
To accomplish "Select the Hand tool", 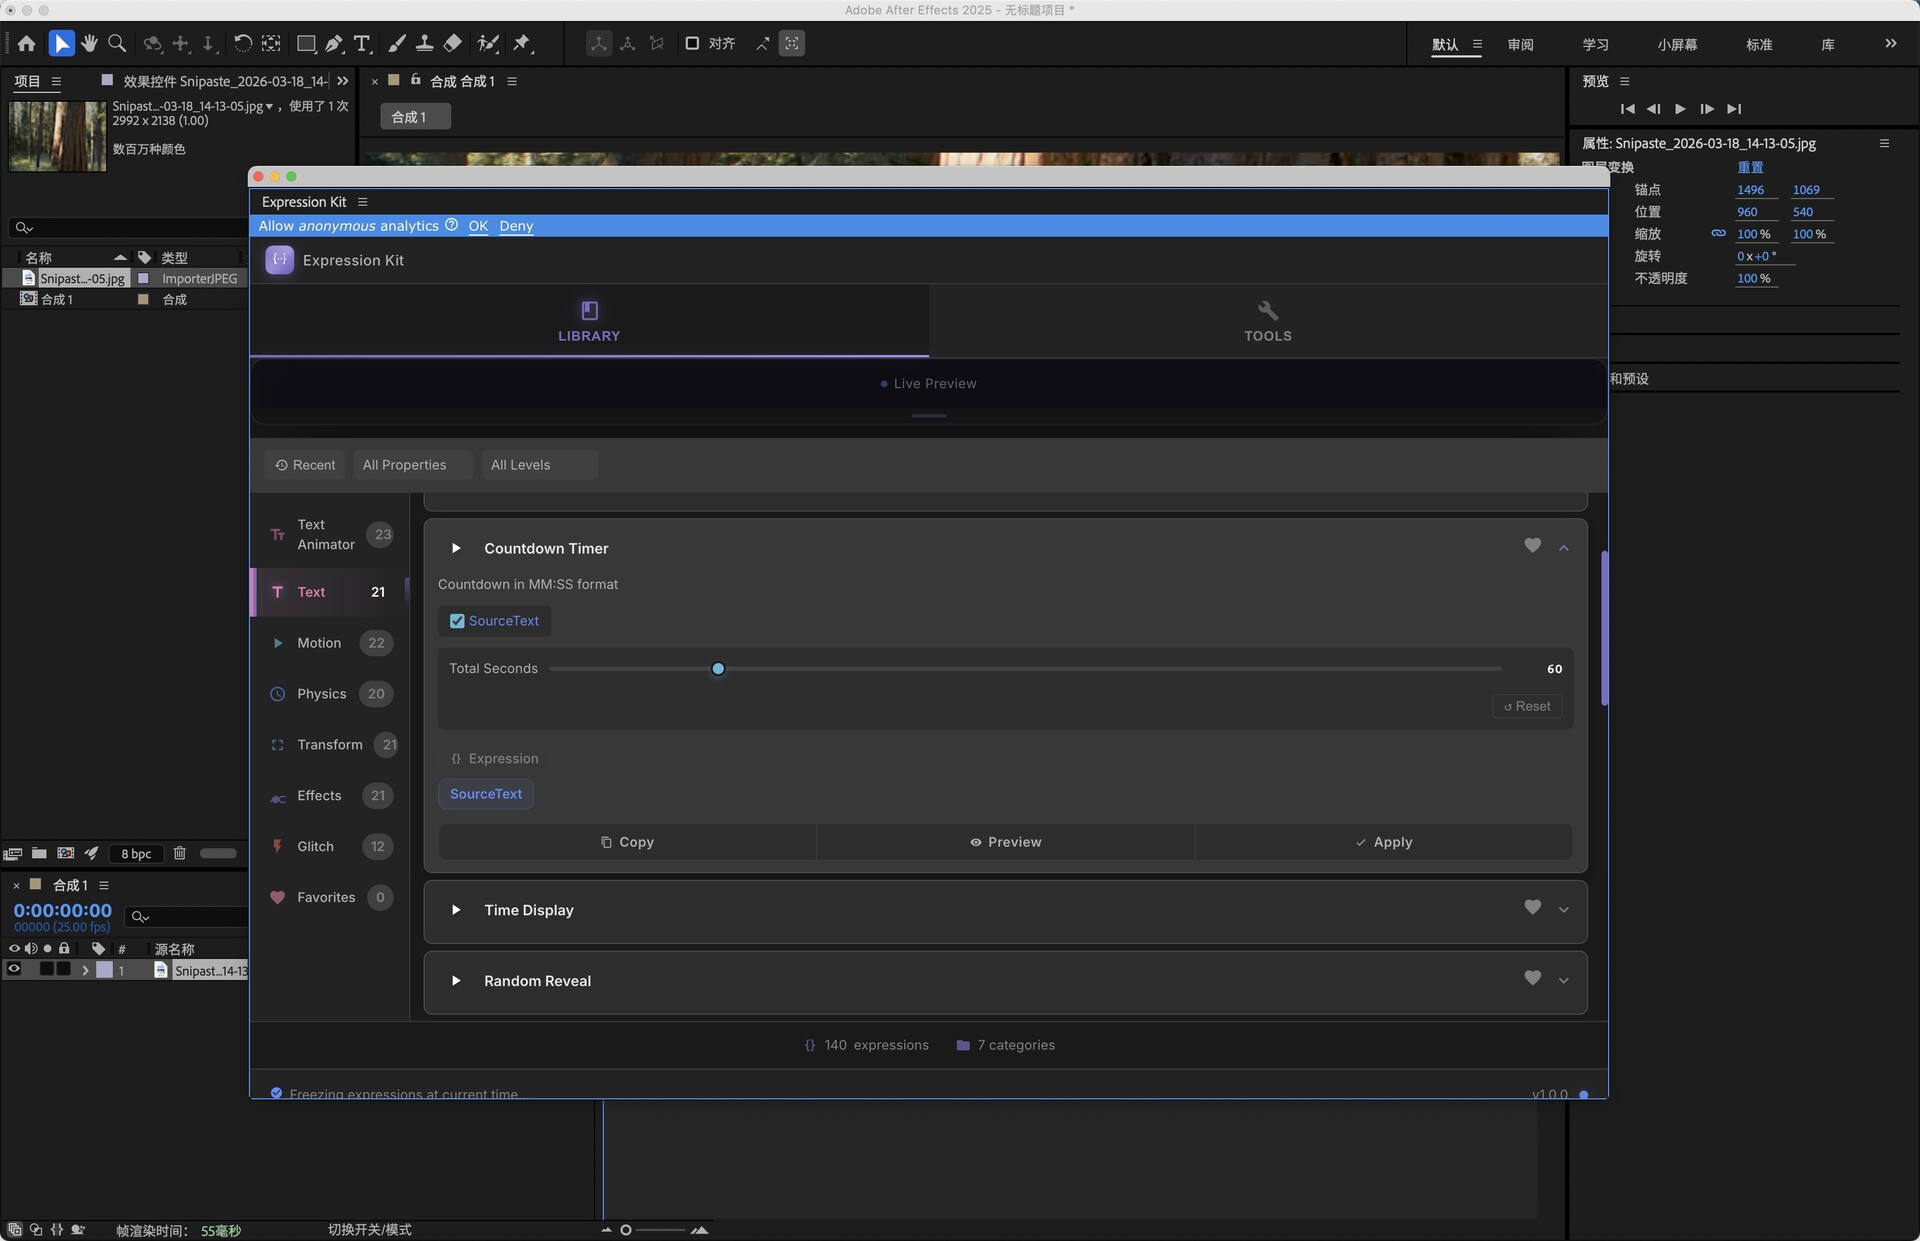I will coord(89,43).
